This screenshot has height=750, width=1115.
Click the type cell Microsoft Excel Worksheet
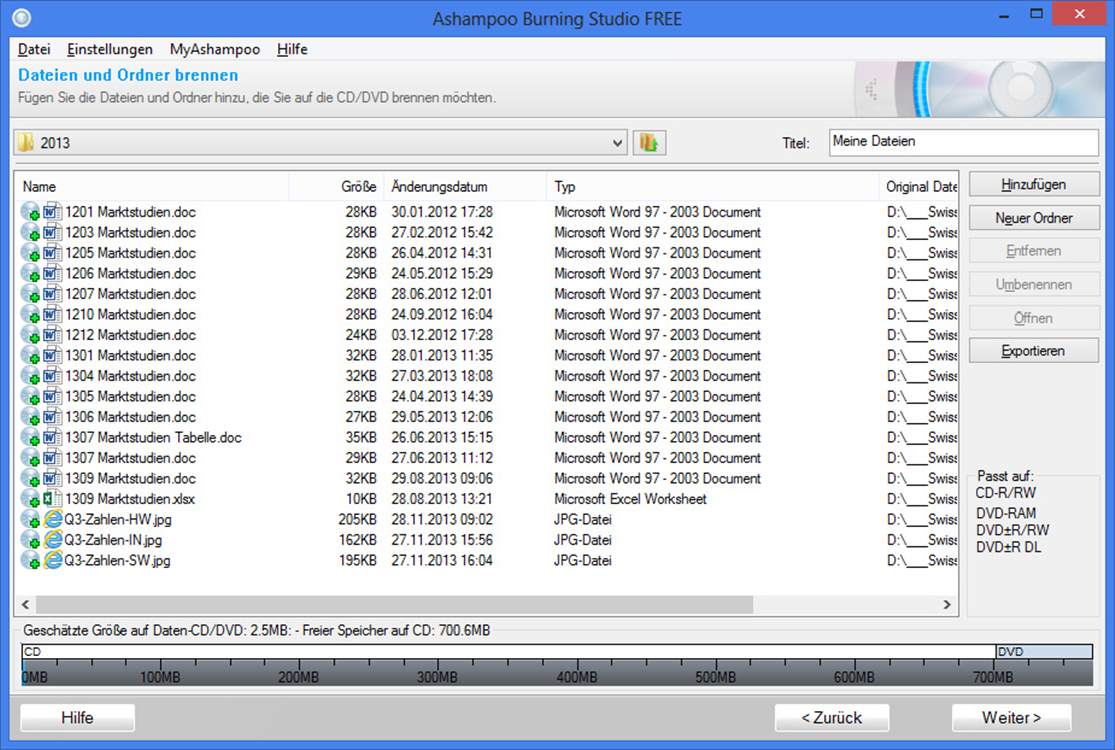630,499
